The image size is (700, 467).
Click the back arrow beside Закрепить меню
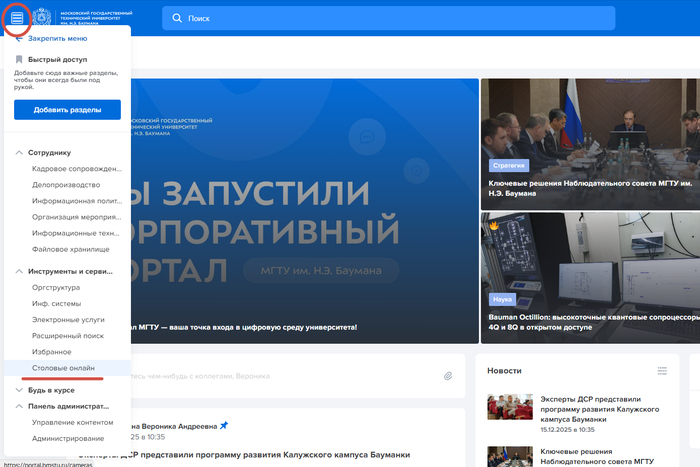click(x=19, y=38)
